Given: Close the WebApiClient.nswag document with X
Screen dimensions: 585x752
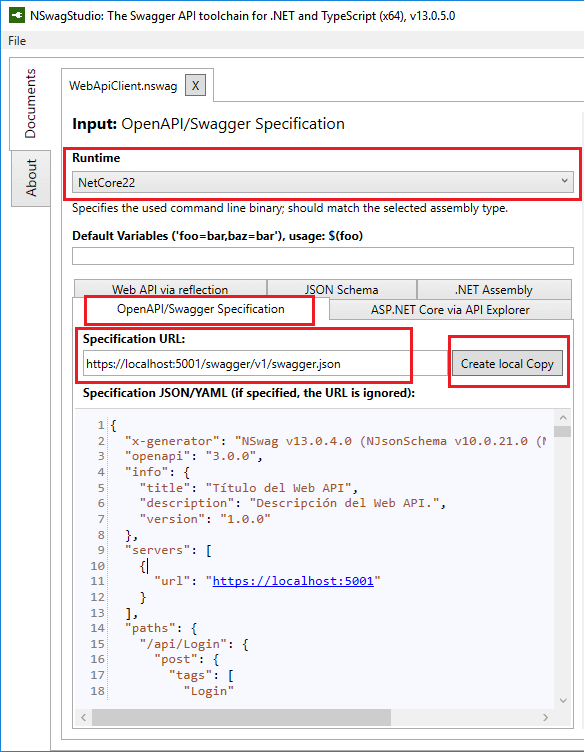Looking at the screenshot, I should pos(195,85).
